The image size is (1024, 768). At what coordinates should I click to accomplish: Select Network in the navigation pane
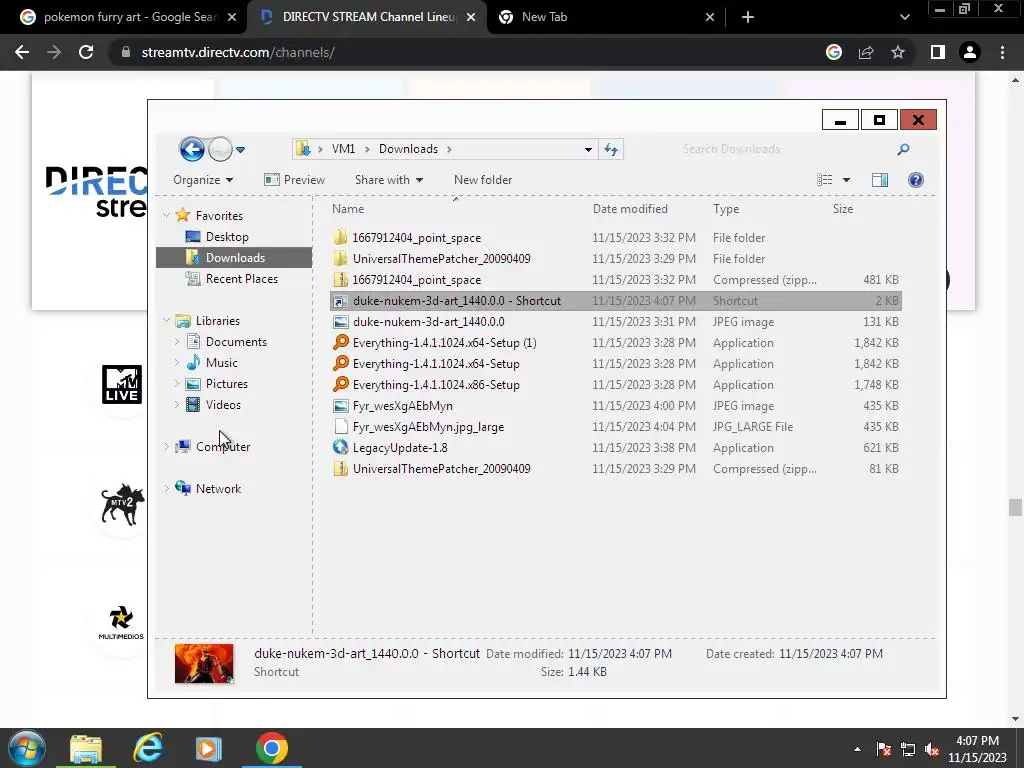pyautogui.click(x=218, y=488)
